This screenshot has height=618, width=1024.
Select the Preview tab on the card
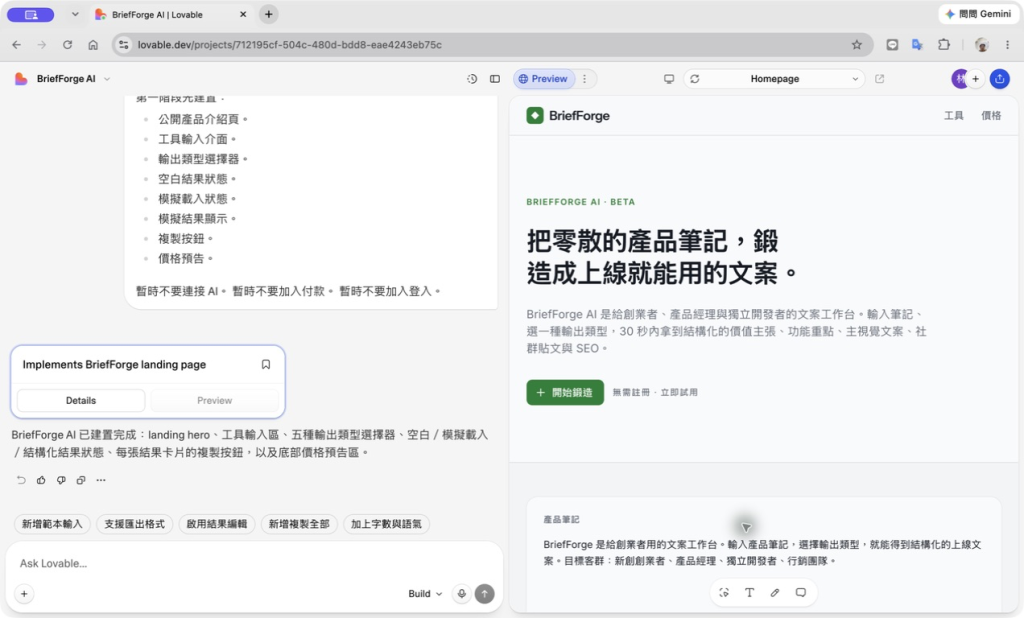tap(214, 400)
